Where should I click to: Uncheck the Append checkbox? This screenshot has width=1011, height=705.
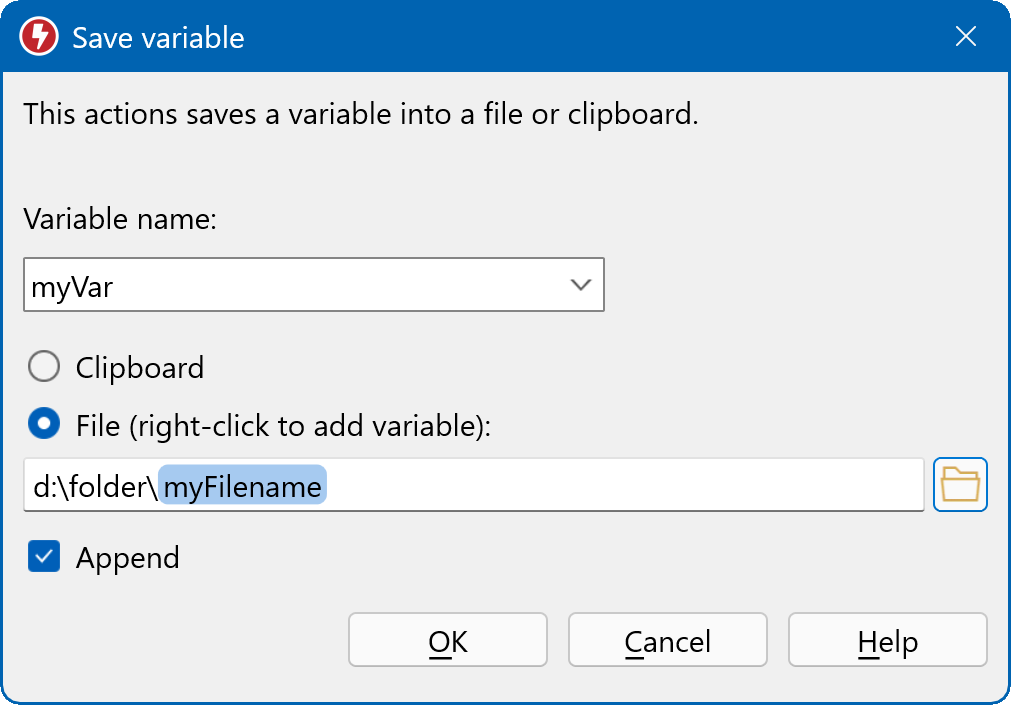click(x=44, y=557)
